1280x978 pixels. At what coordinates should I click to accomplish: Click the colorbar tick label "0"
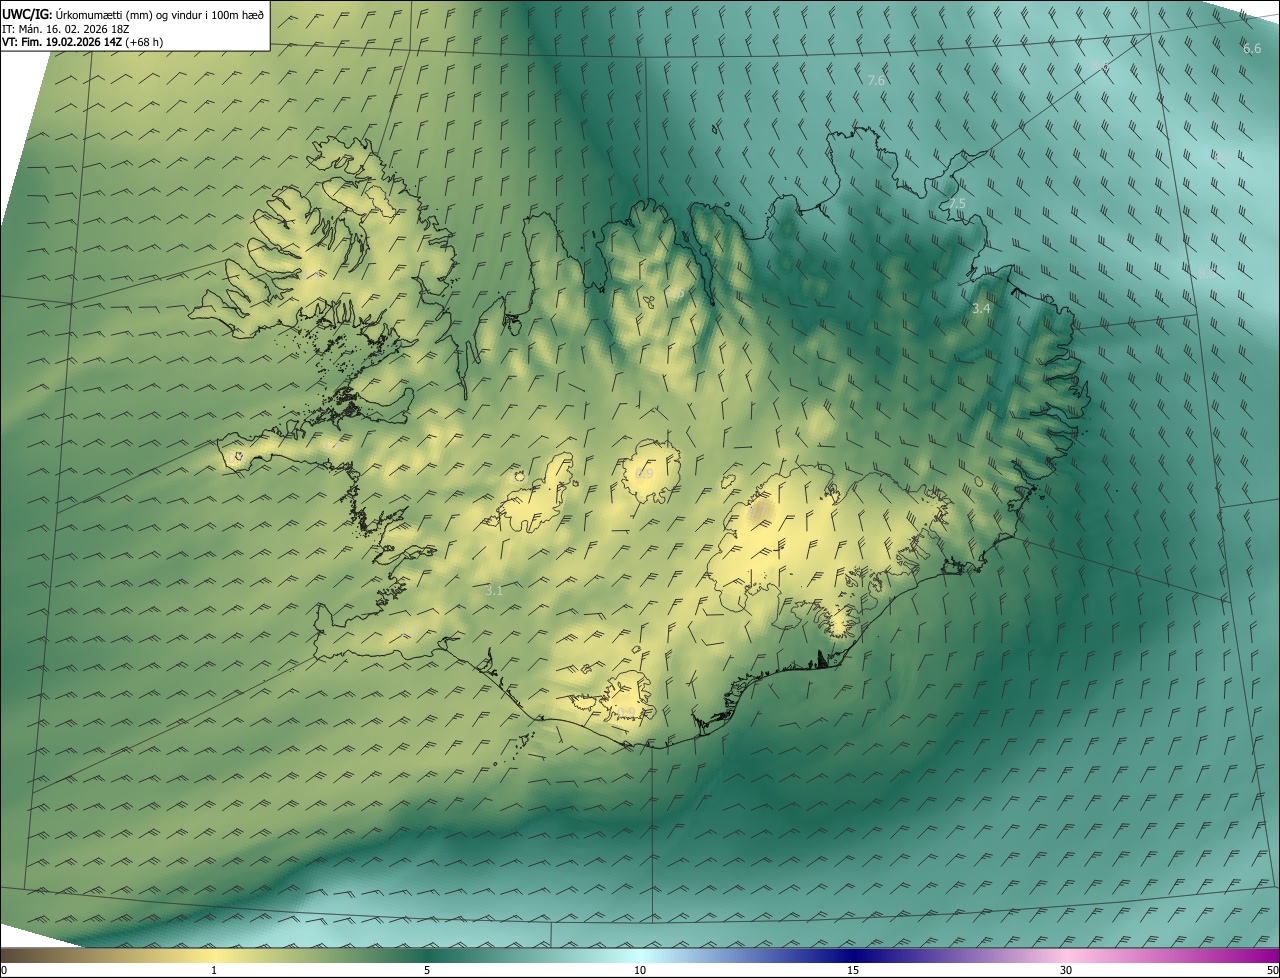coord(4,971)
